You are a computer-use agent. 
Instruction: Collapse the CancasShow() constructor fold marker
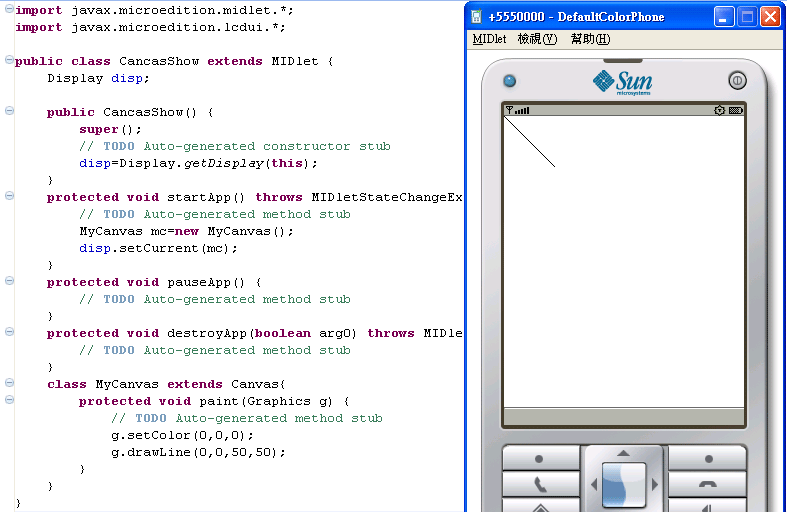click(9, 111)
